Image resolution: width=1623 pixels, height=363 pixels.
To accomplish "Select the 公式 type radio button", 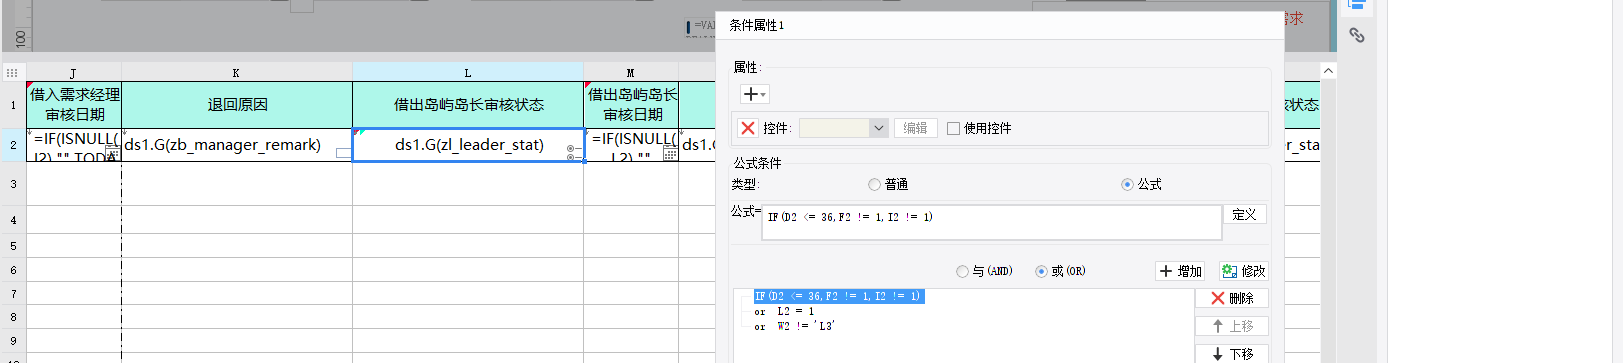I will click(x=1127, y=184).
